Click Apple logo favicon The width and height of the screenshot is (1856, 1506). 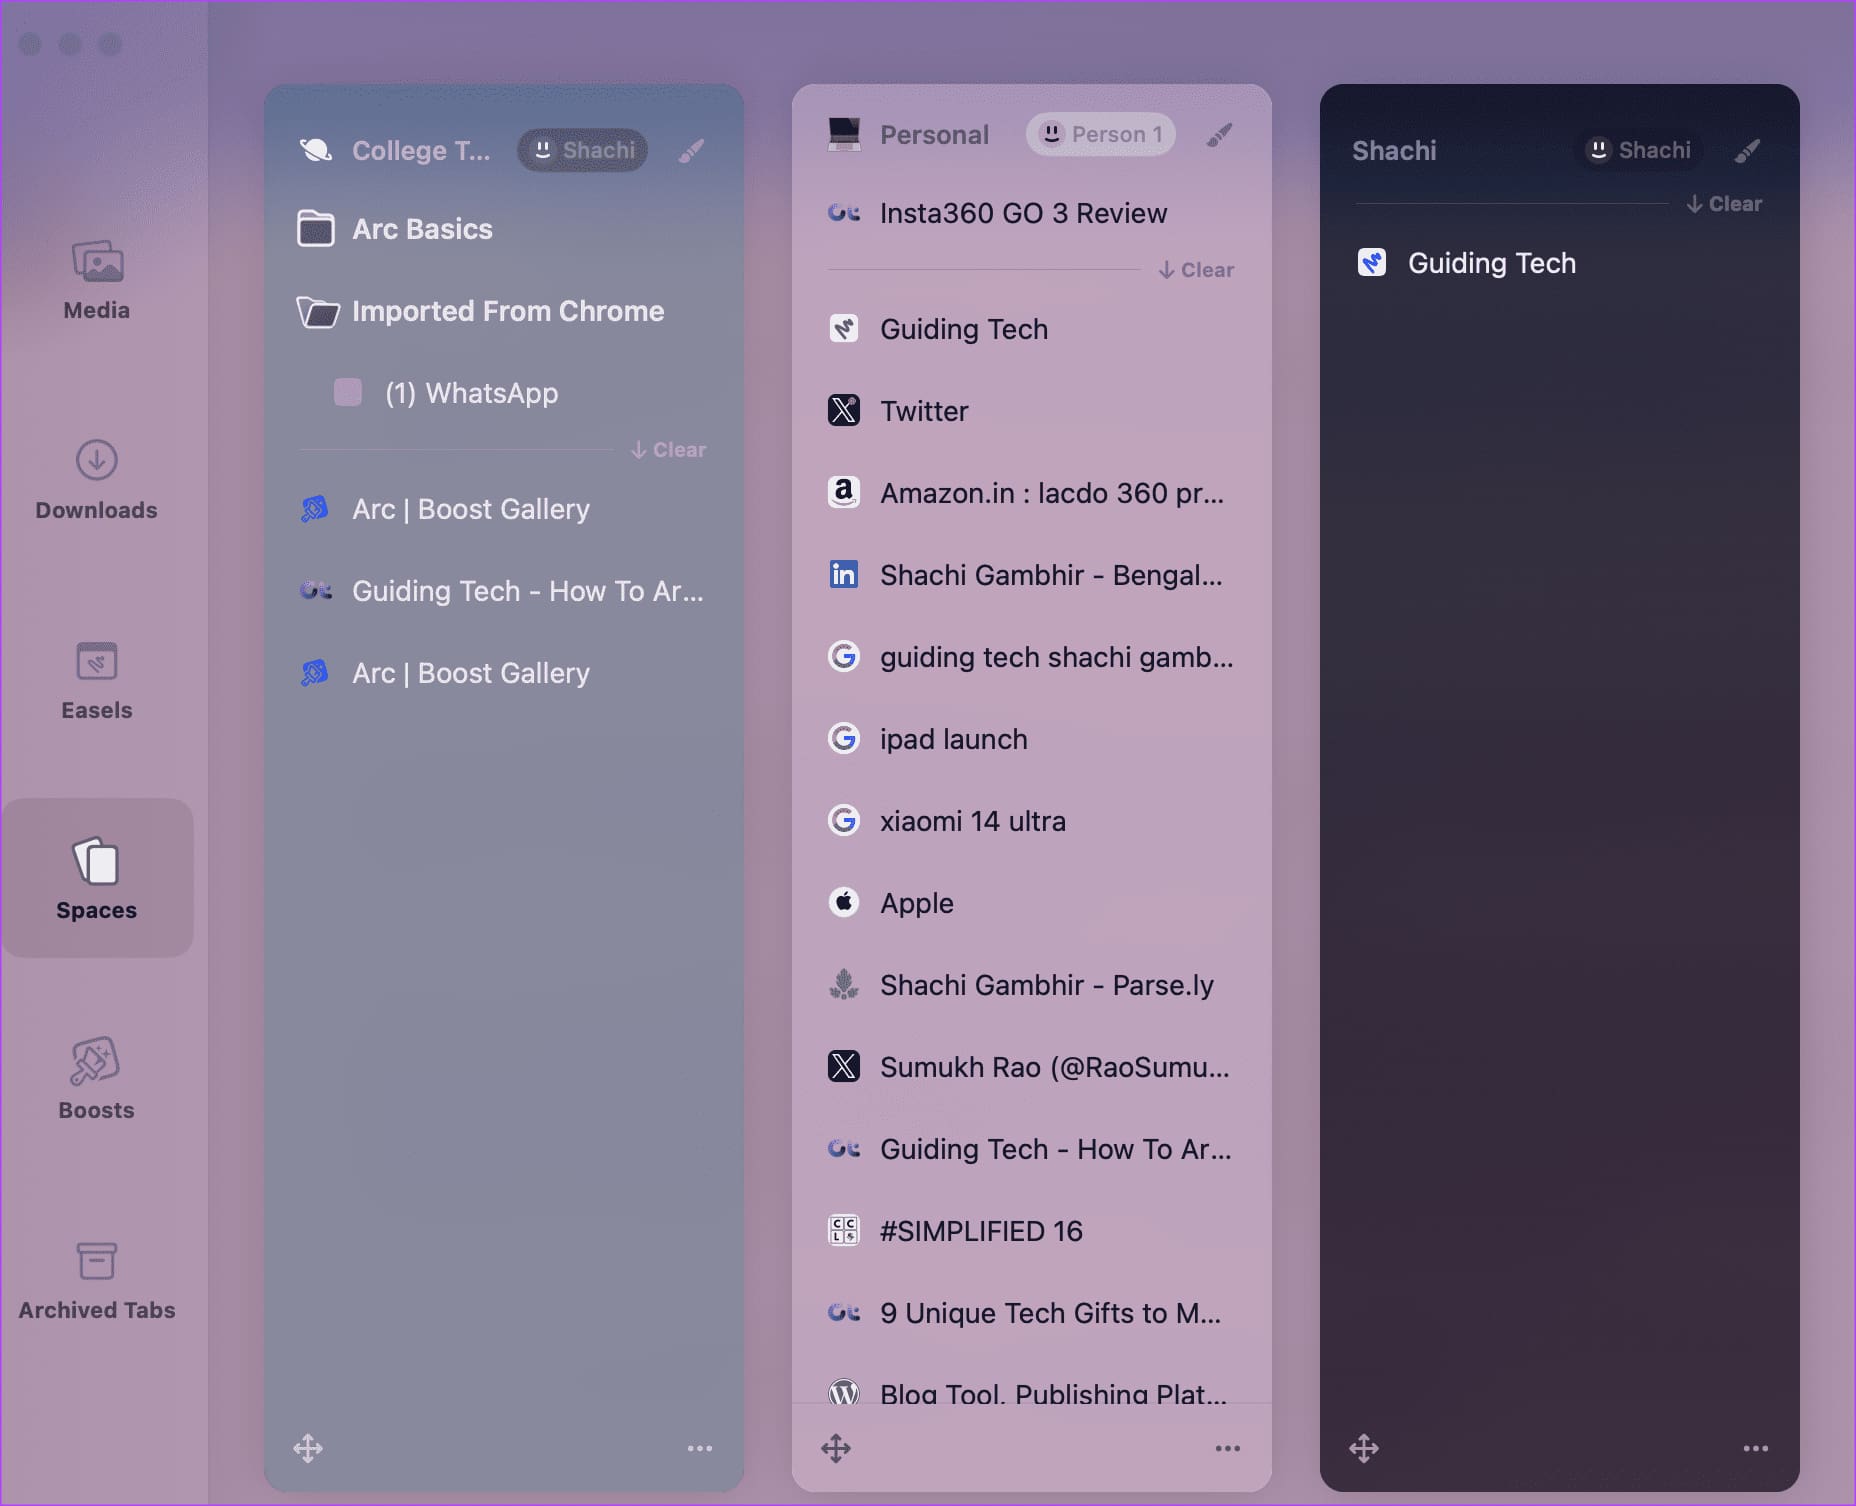coord(844,902)
